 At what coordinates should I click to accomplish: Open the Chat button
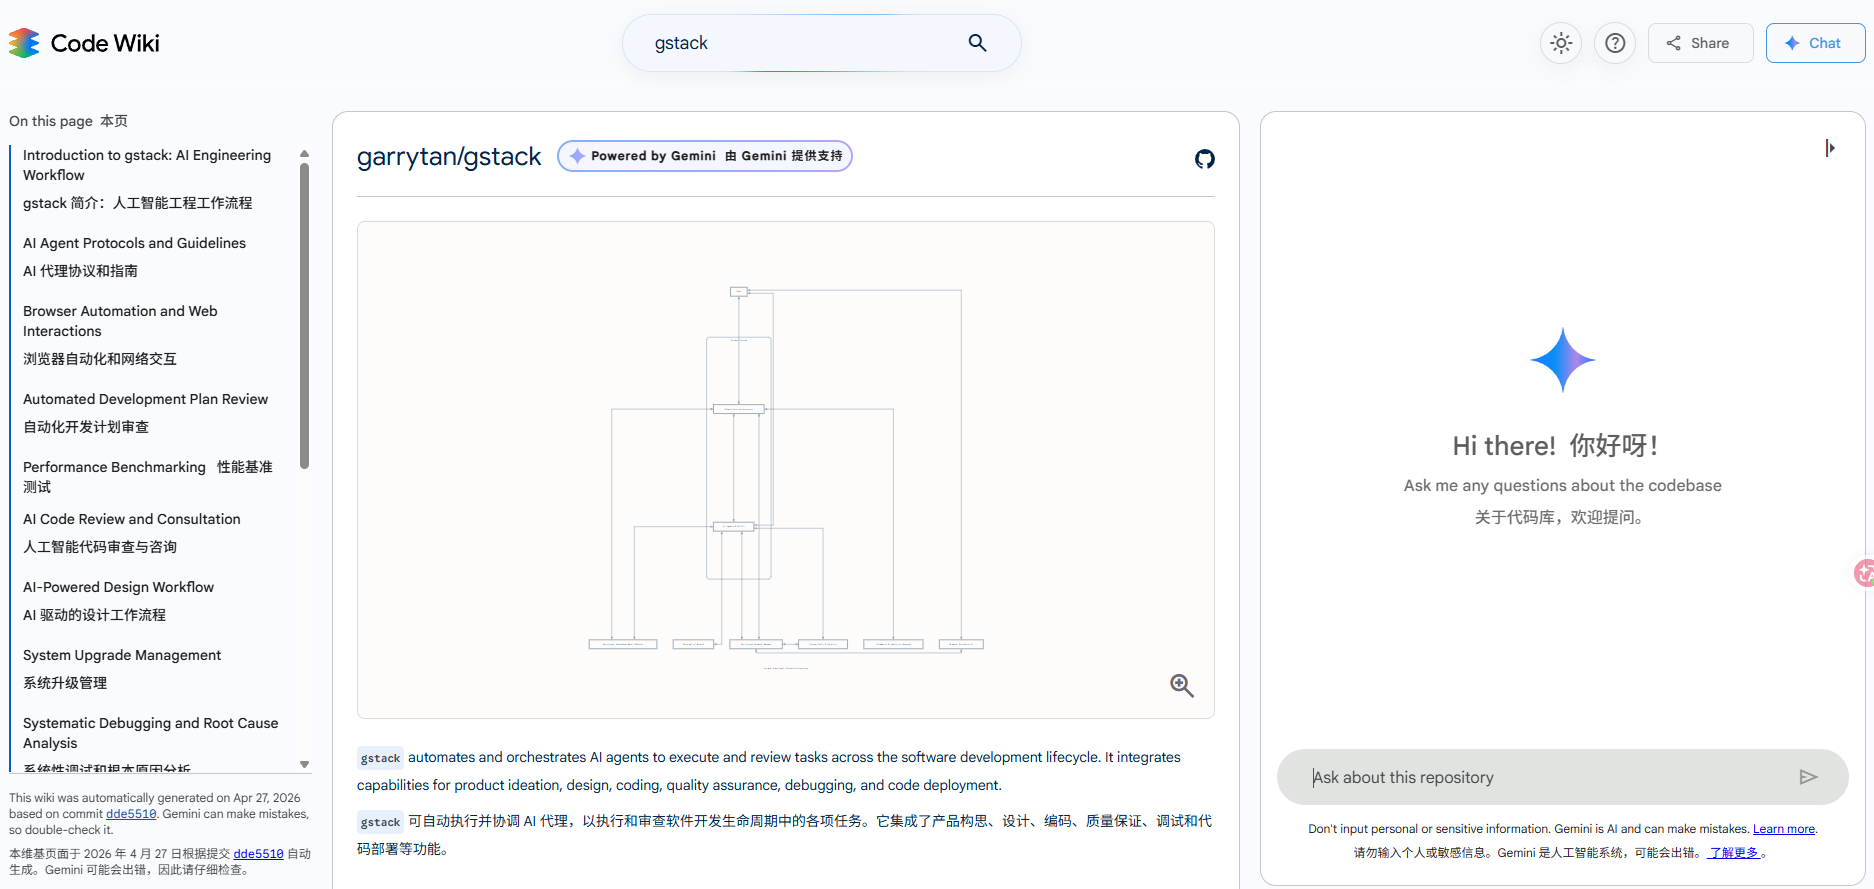pos(1815,43)
